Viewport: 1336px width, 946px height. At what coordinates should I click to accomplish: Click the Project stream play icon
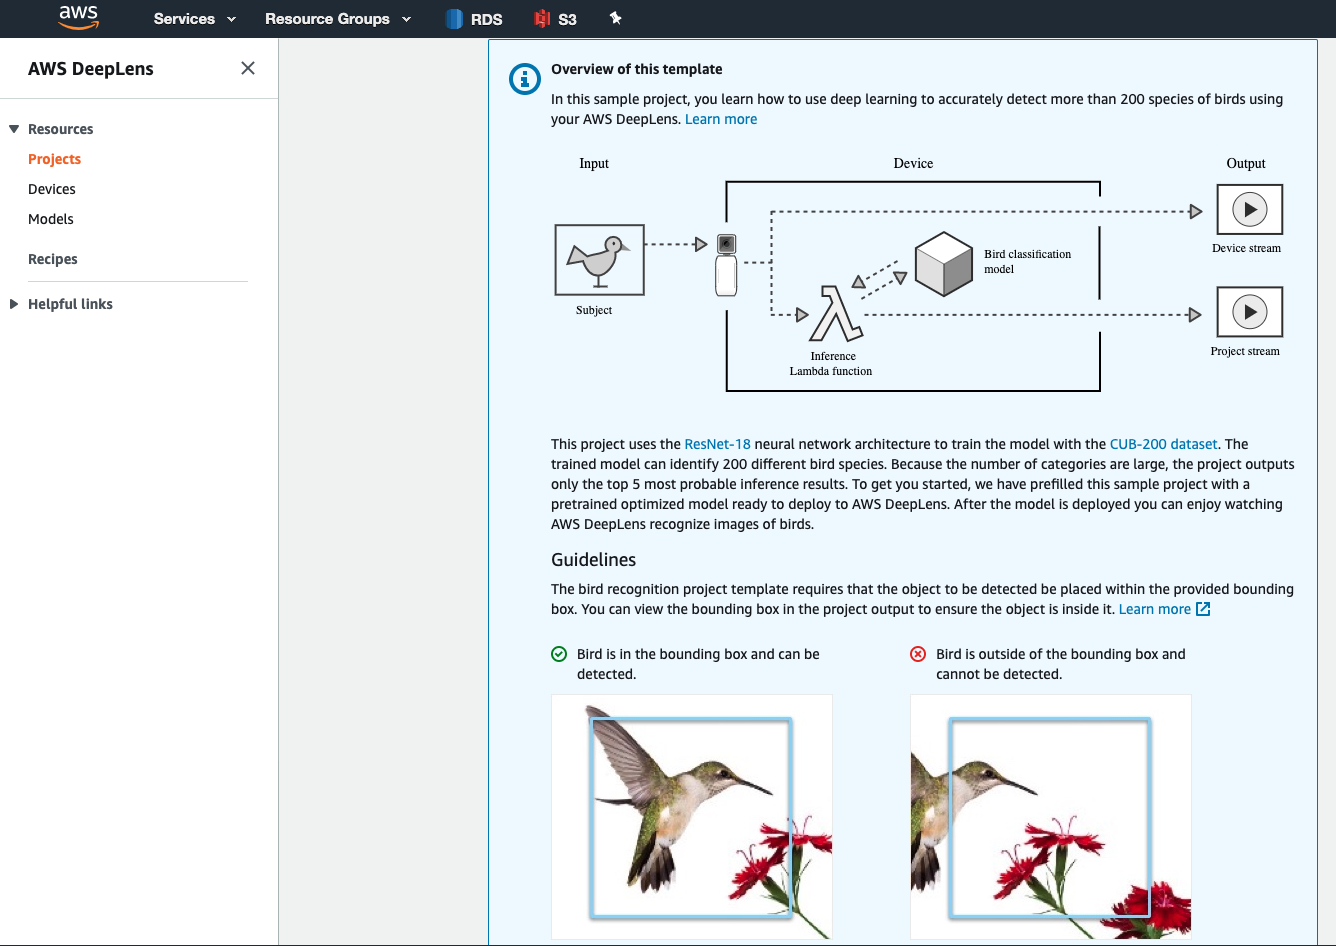pos(1249,312)
